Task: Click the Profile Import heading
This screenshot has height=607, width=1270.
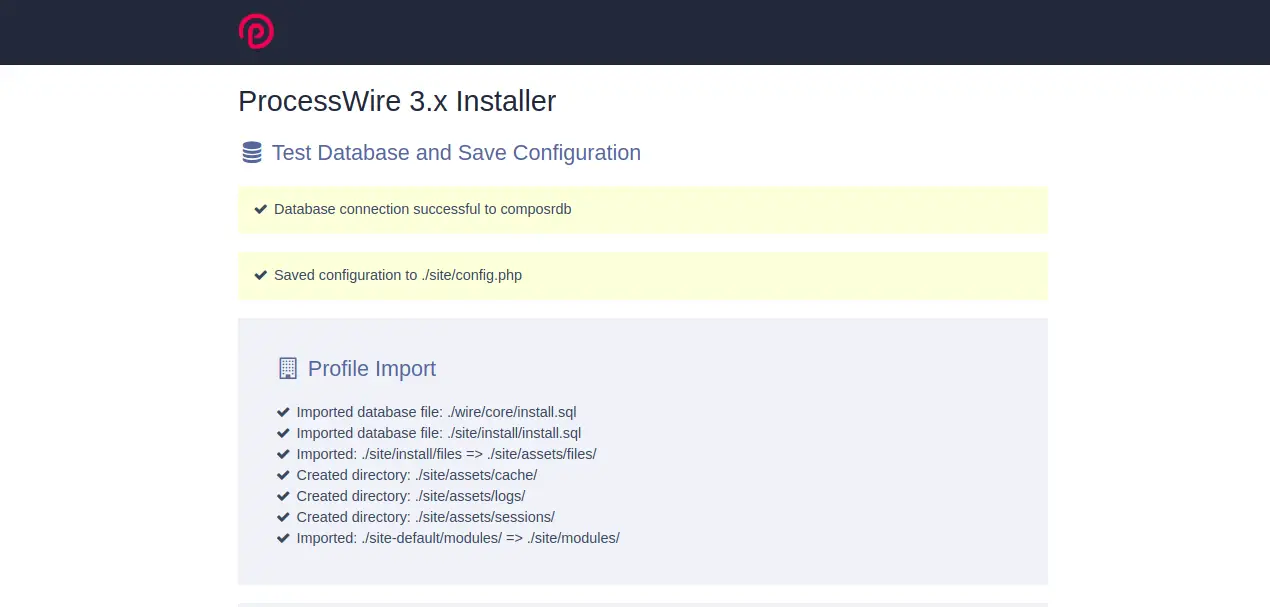Action: click(x=372, y=369)
